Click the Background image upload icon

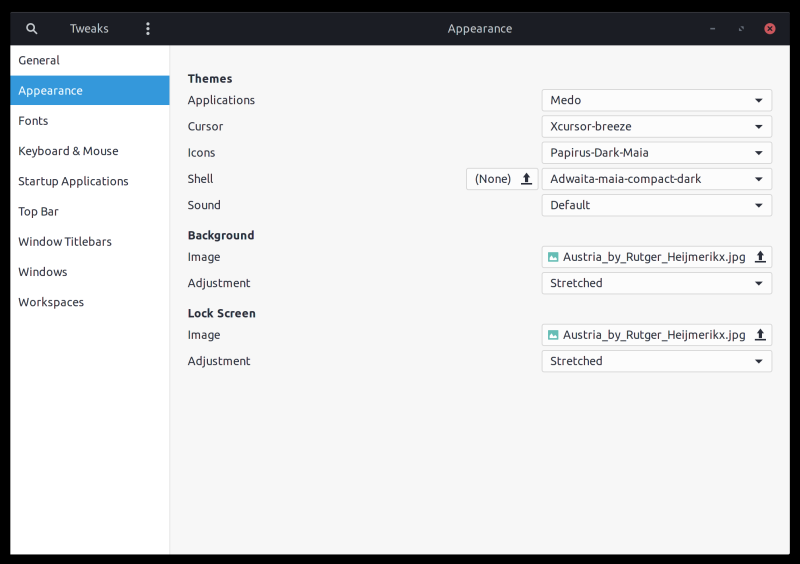[x=760, y=257]
